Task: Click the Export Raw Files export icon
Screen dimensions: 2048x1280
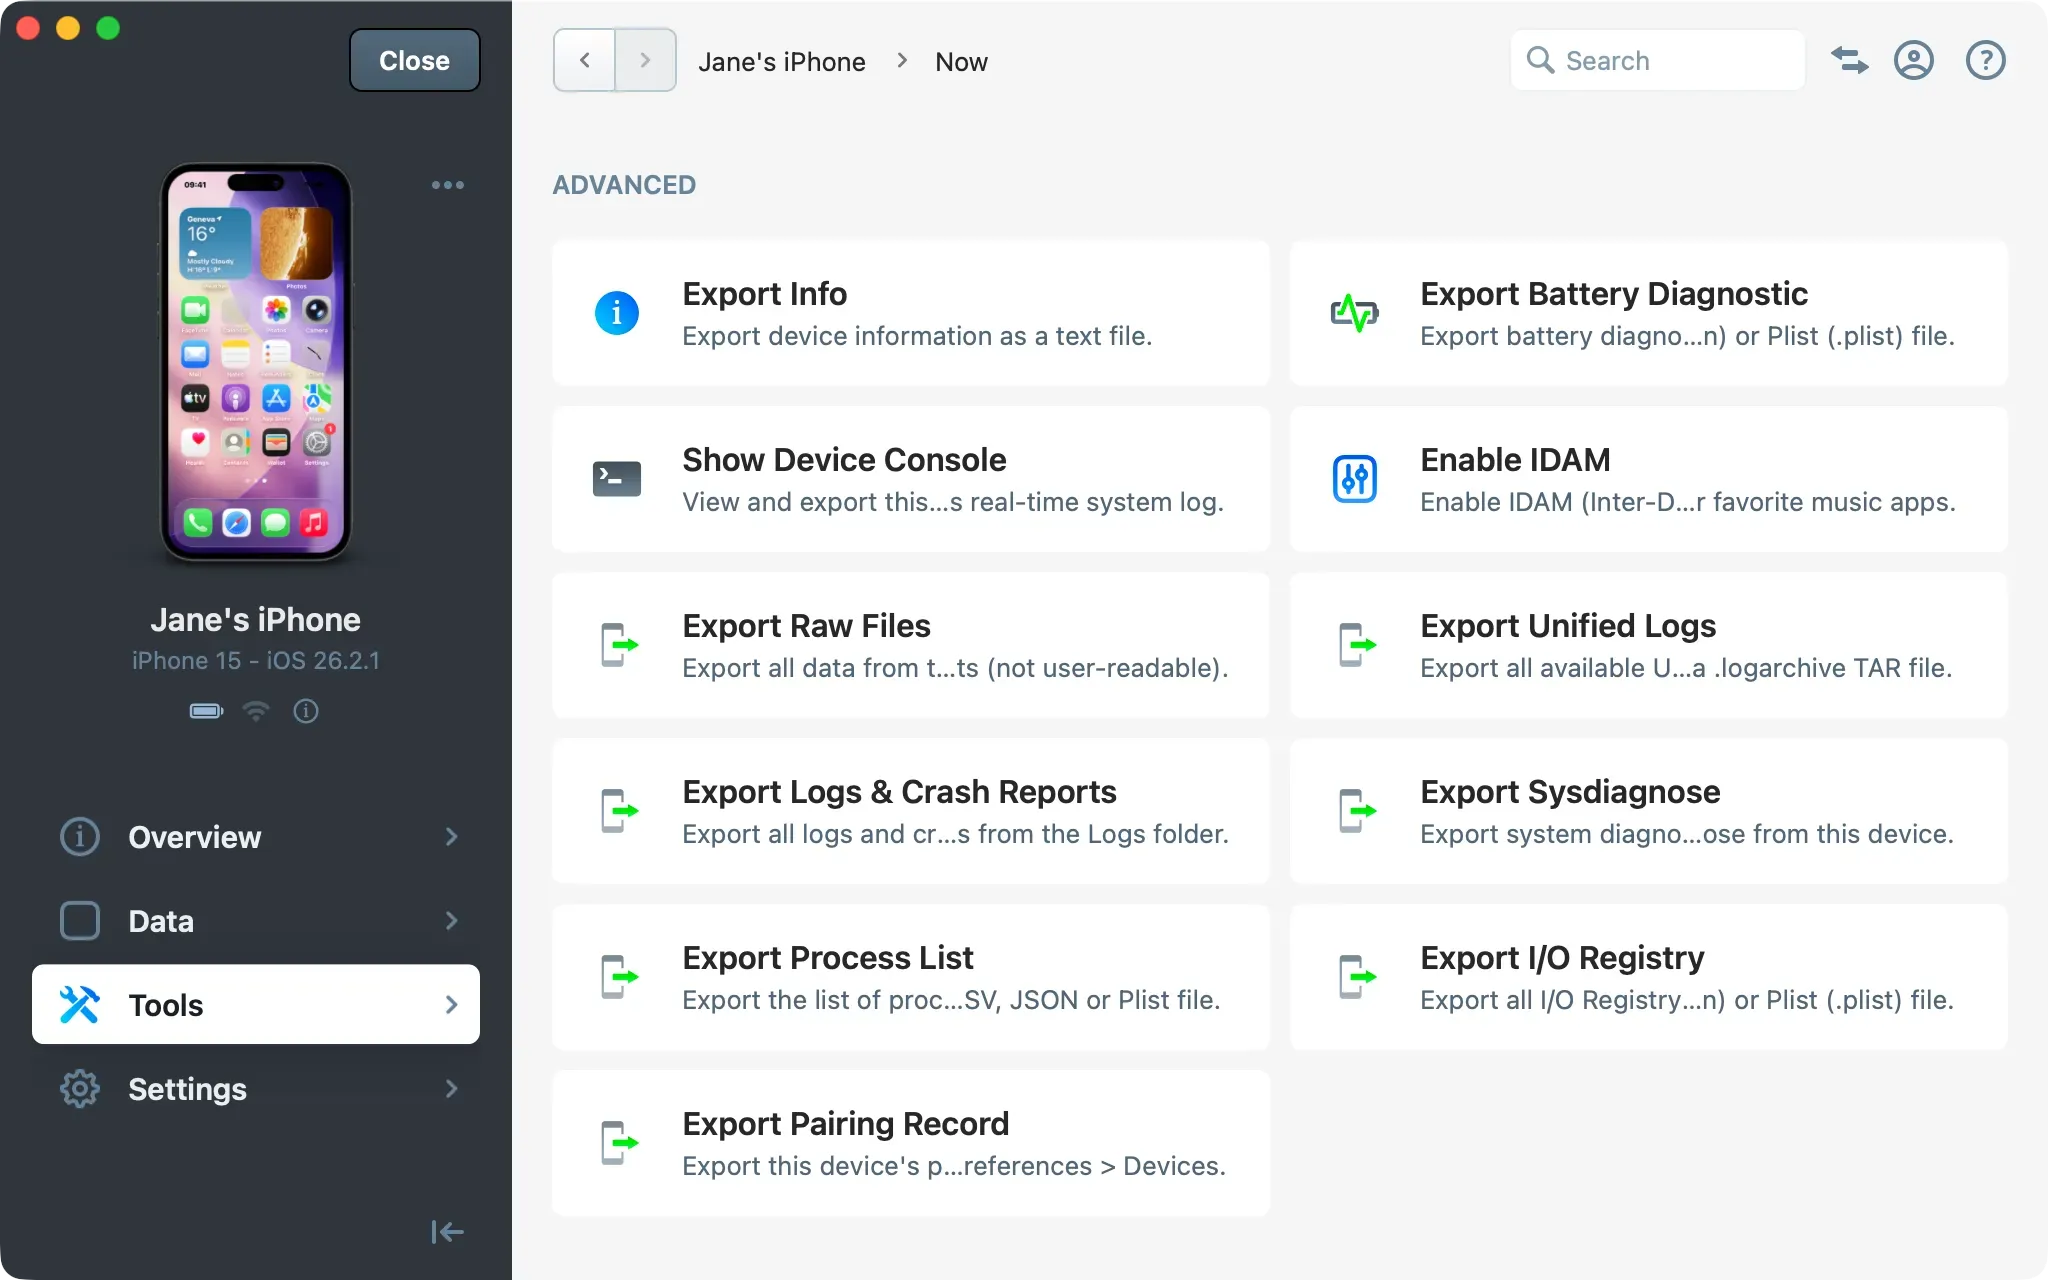Action: pyautogui.click(x=619, y=645)
